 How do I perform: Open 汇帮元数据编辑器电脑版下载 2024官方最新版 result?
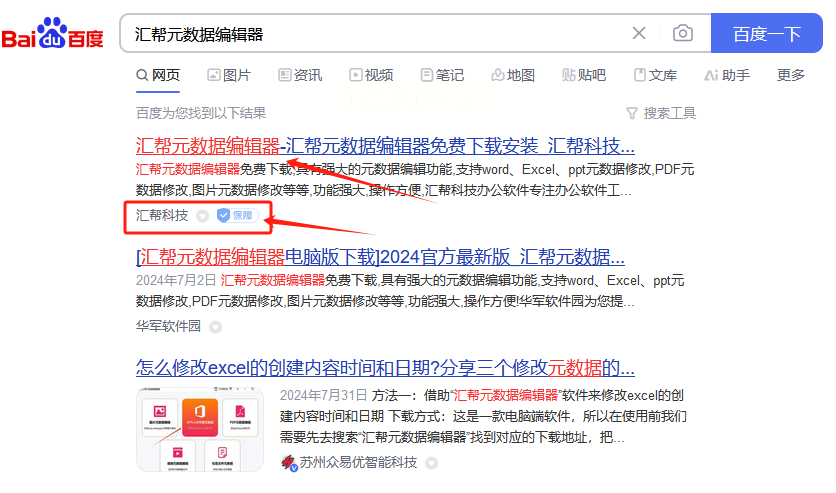(x=380, y=257)
